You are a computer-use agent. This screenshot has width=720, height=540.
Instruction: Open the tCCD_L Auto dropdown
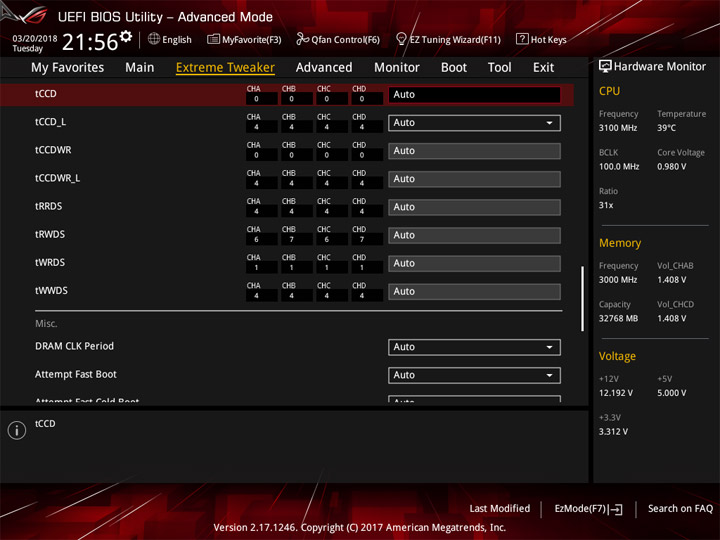click(474, 123)
